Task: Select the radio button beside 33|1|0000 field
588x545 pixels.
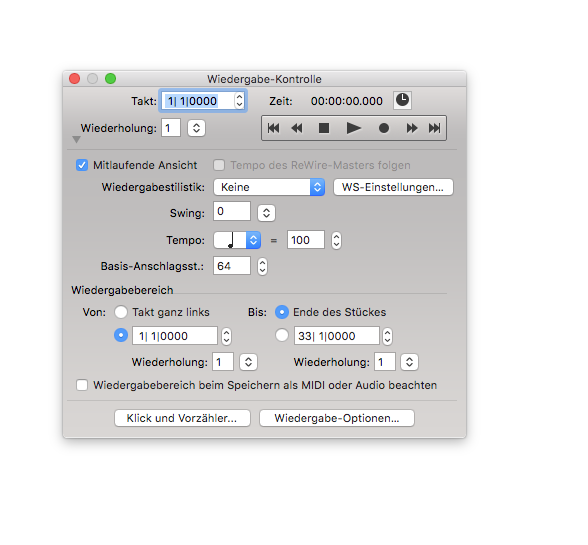Action: [282, 335]
